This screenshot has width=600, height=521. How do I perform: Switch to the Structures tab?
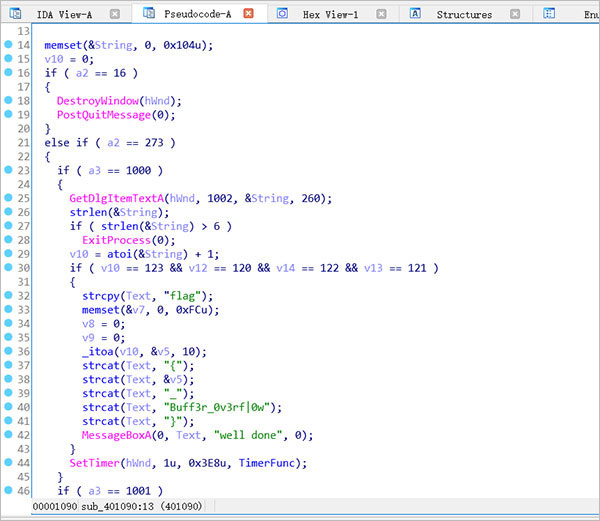pyautogui.click(x=464, y=14)
